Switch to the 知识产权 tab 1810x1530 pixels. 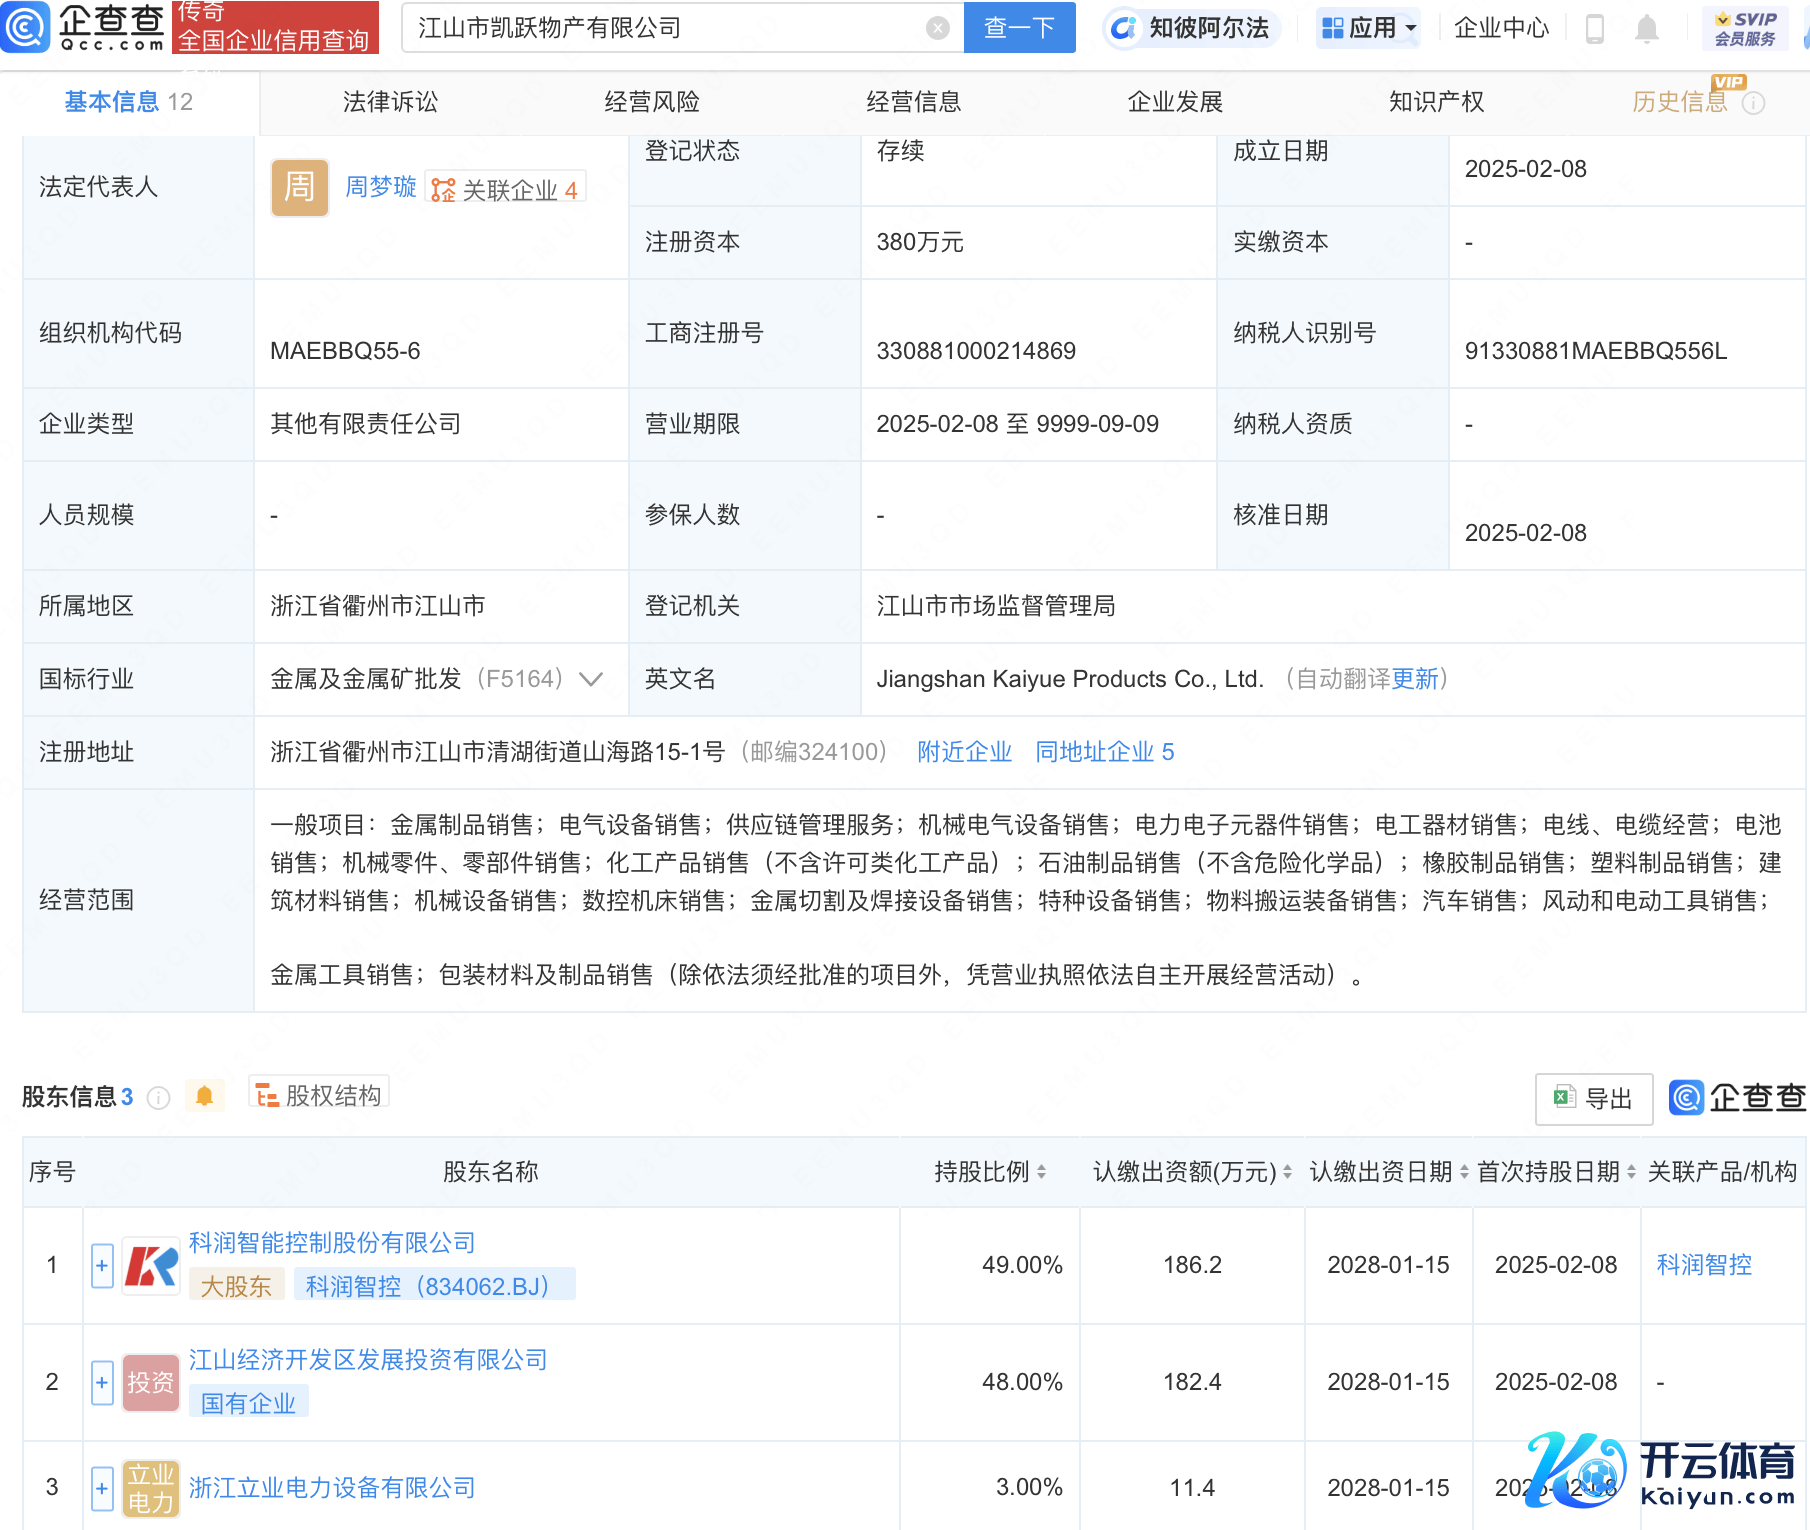(x=1436, y=102)
